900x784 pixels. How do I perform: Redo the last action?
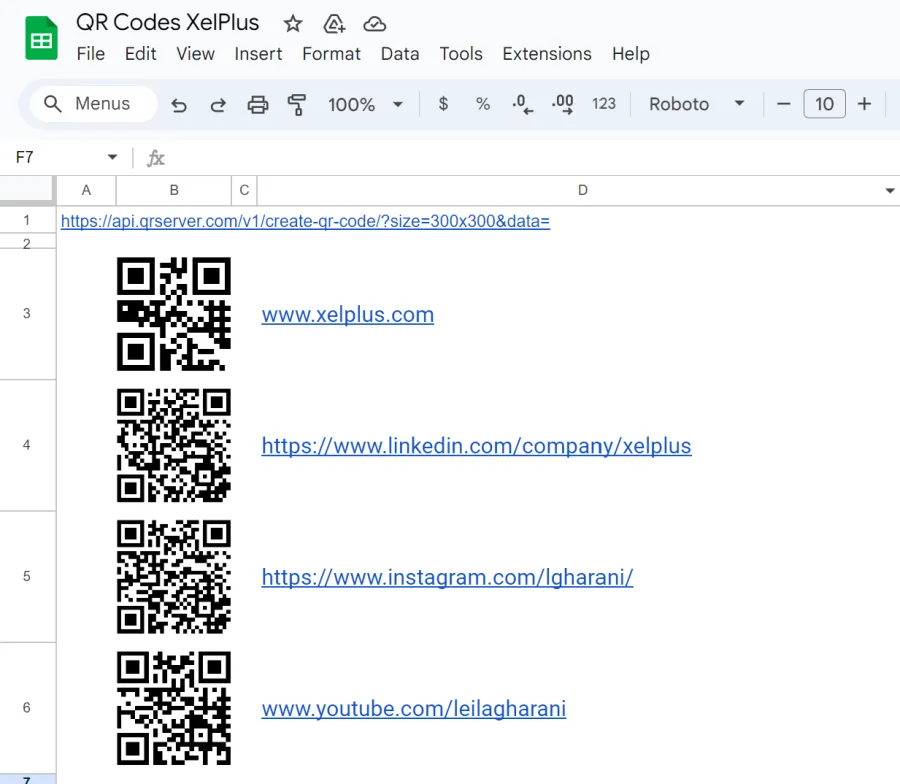pyautogui.click(x=217, y=104)
